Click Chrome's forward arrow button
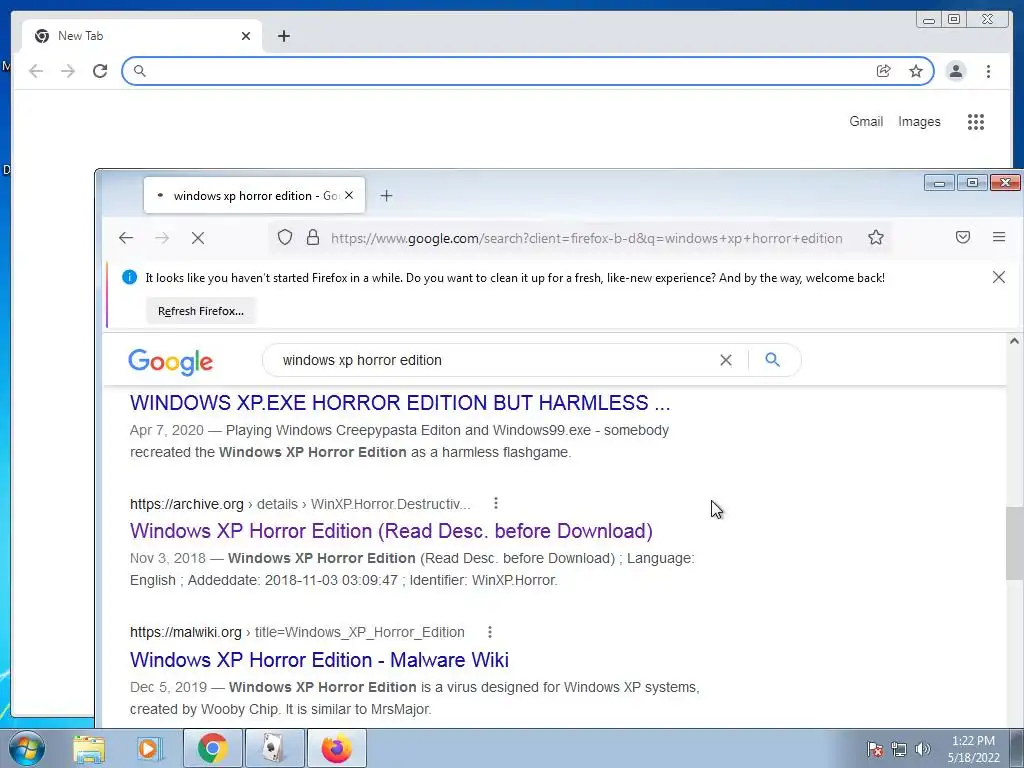 [x=68, y=71]
